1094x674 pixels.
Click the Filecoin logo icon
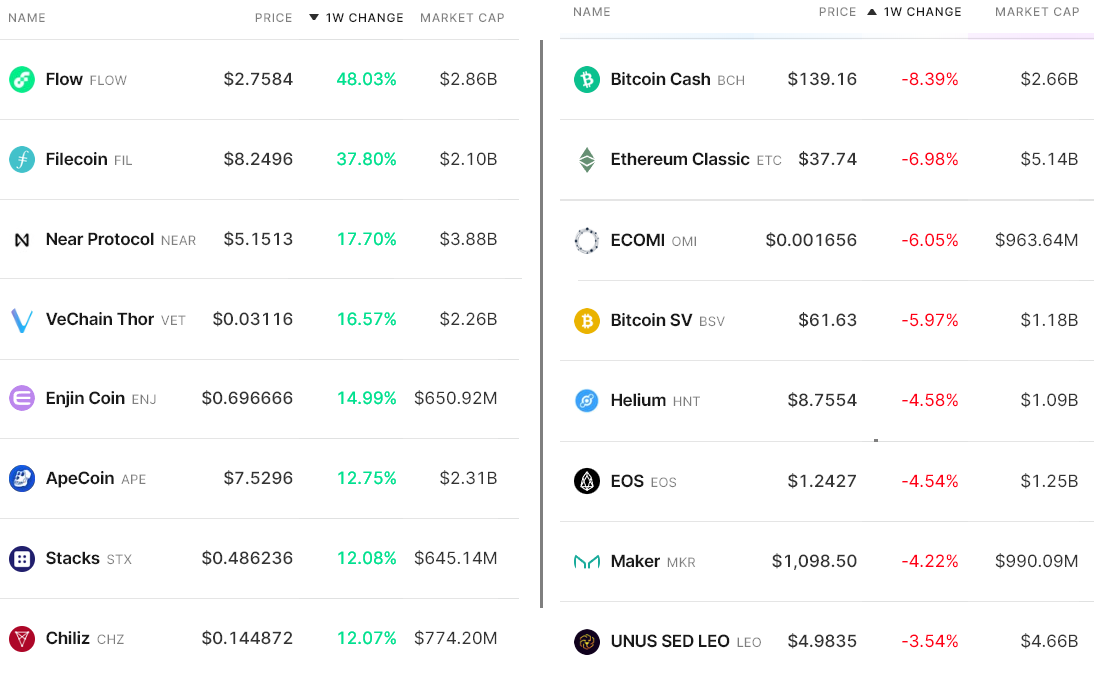22,160
